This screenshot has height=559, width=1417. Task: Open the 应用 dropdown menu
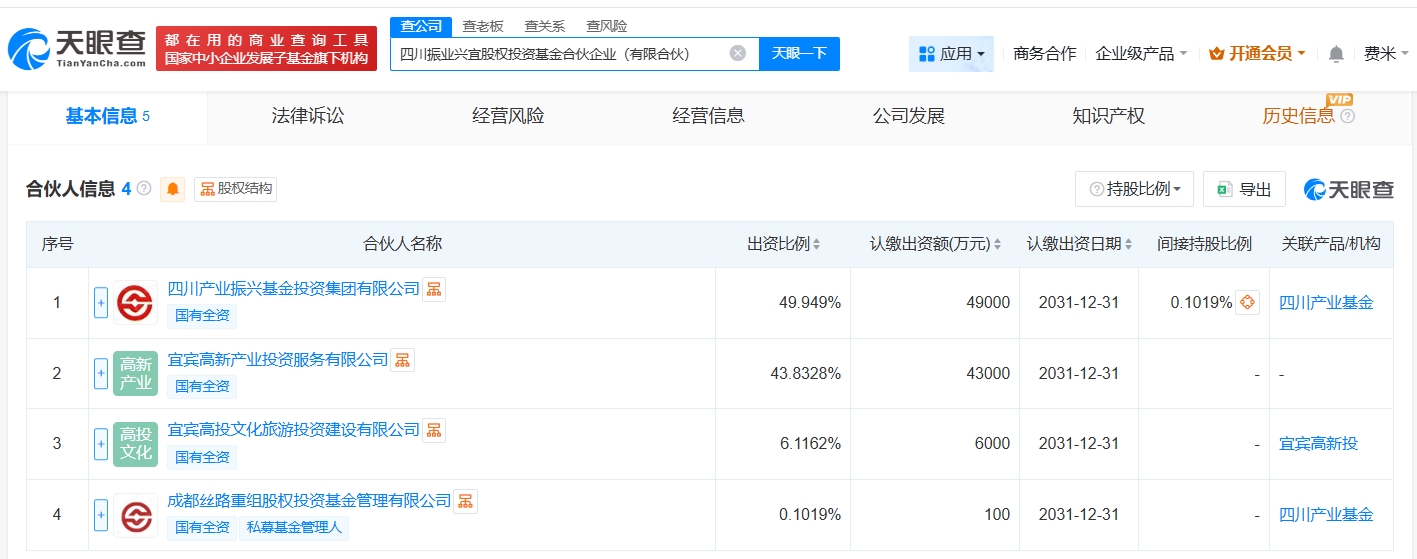tap(951, 54)
